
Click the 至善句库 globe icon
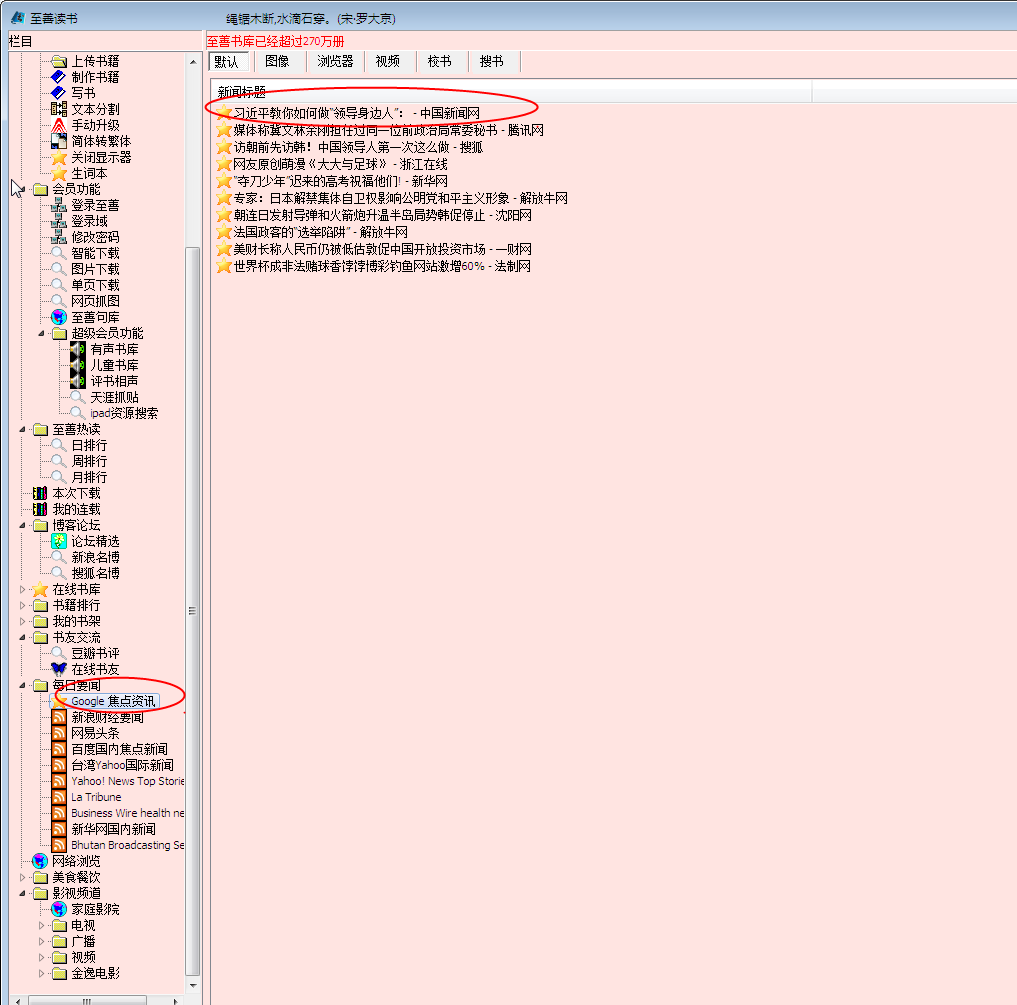pyautogui.click(x=59, y=317)
